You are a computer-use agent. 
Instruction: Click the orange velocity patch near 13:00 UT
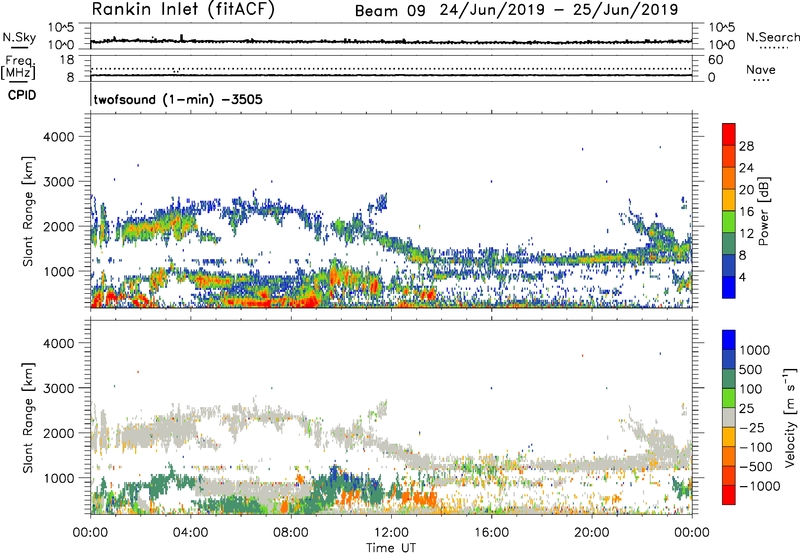[x=419, y=497]
